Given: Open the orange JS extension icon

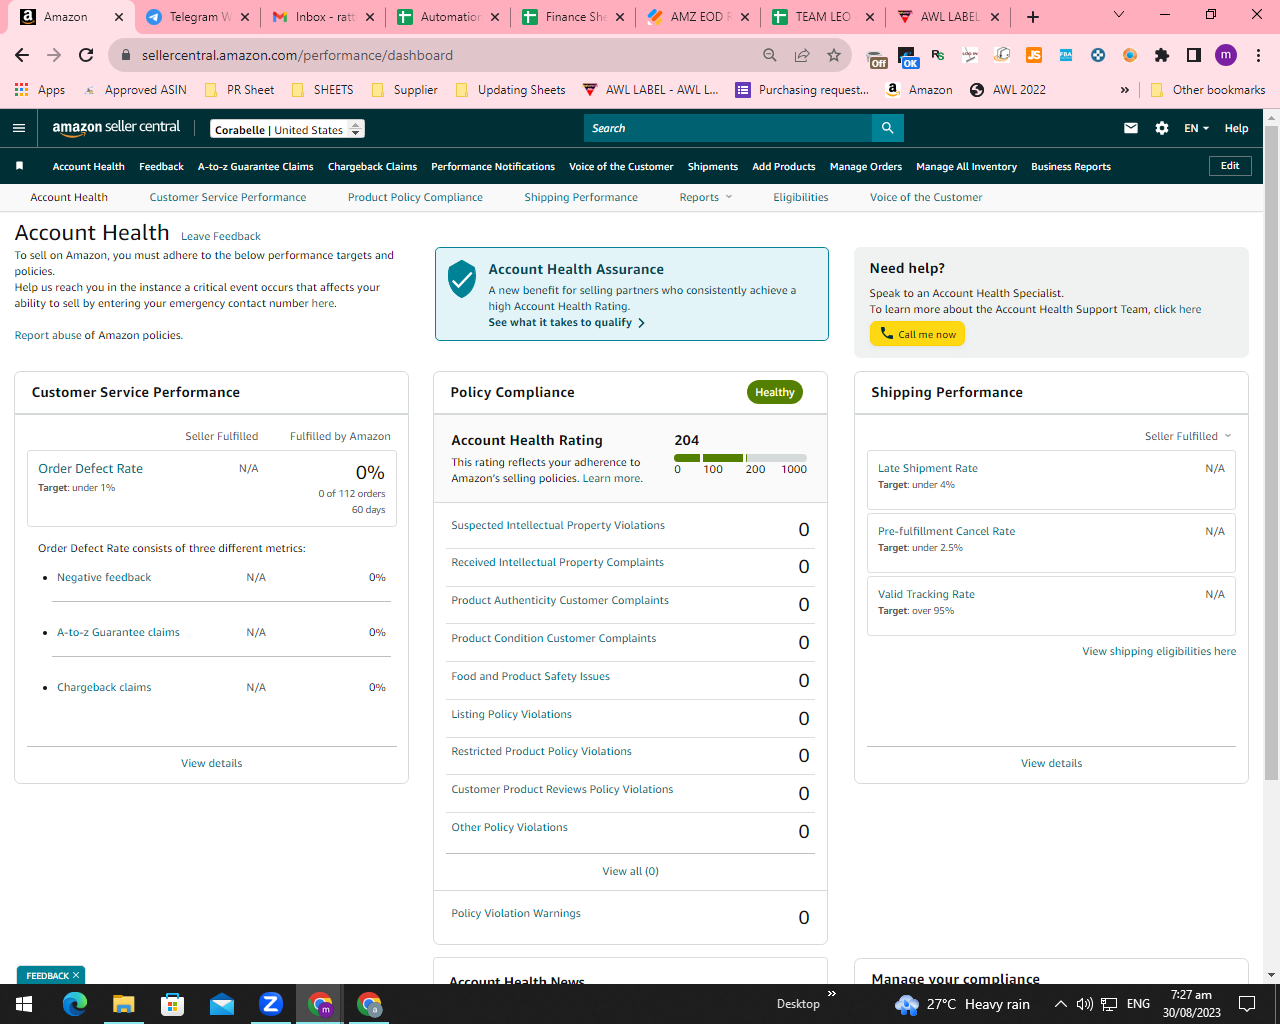Looking at the screenshot, I should click(x=1034, y=55).
